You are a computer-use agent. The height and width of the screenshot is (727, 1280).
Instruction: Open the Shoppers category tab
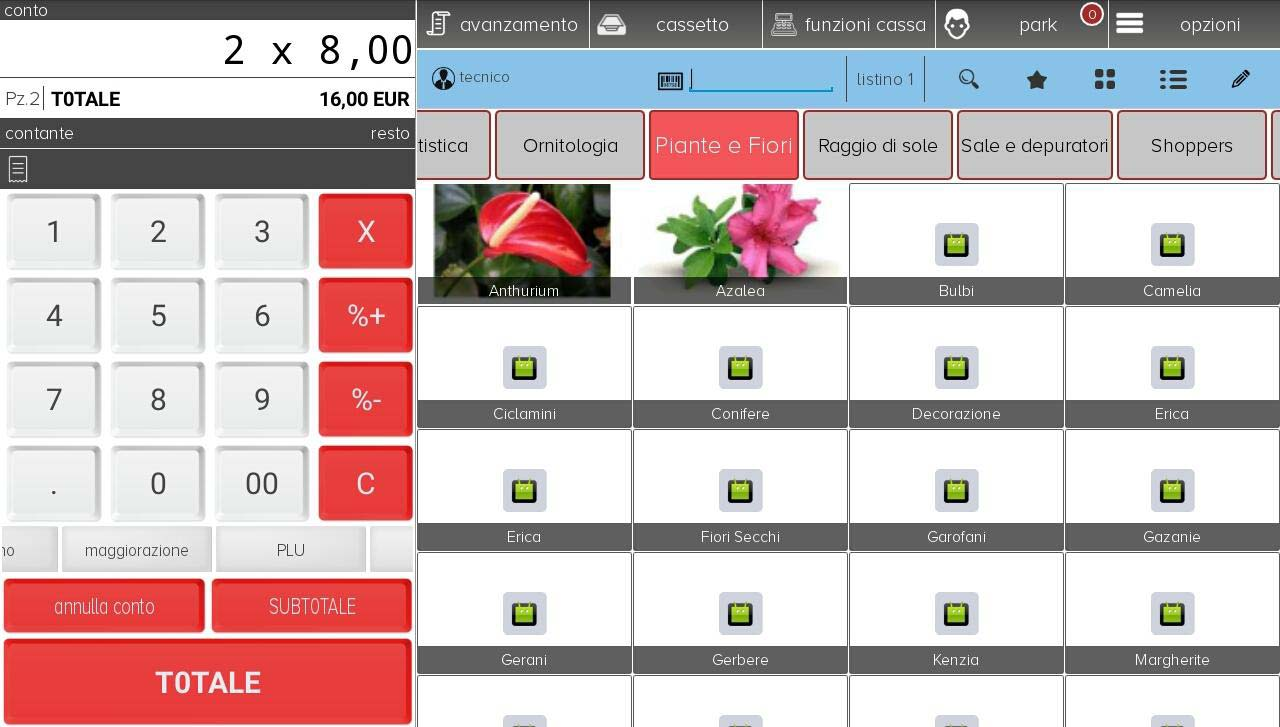[1192, 145]
